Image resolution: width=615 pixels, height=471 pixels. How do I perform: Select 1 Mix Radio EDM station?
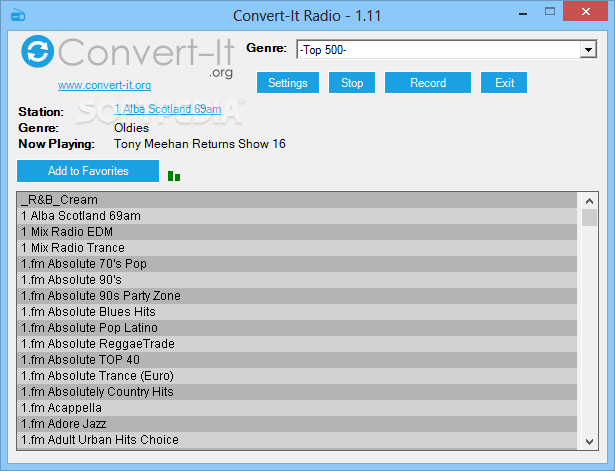pyautogui.click(x=297, y=232)
